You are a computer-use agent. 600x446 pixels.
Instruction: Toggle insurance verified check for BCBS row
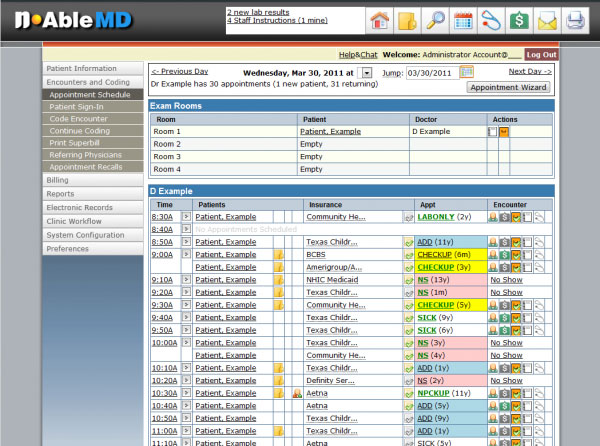409,255
